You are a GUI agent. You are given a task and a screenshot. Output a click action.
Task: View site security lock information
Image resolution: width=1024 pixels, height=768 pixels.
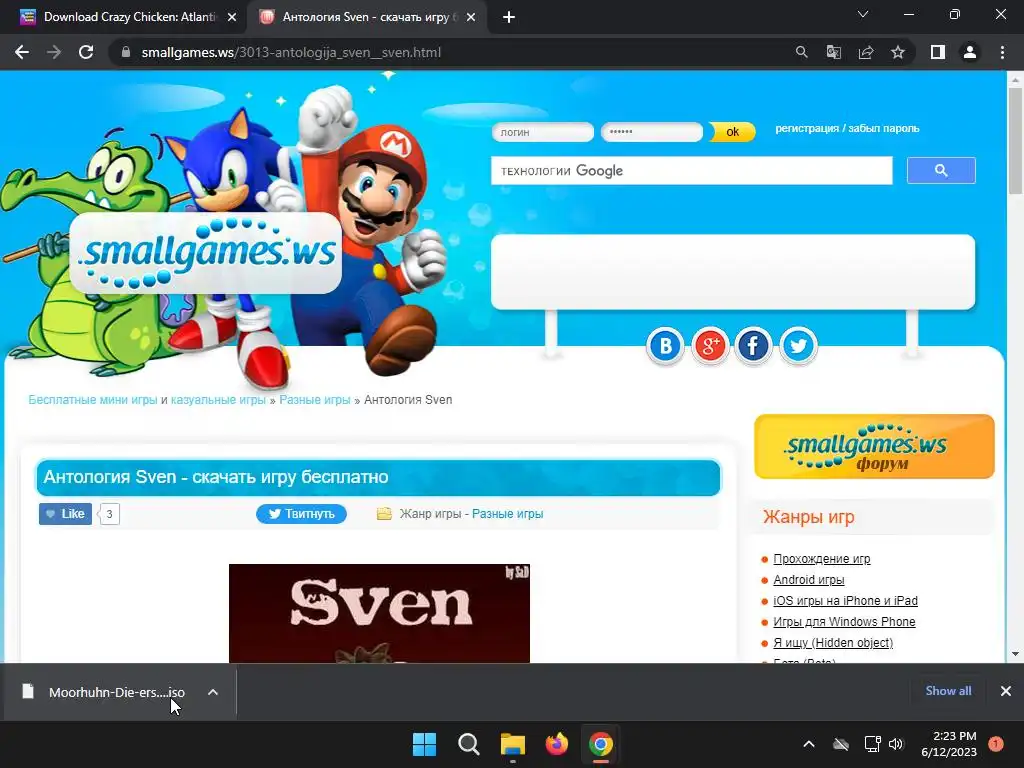click(x=126, y=52)
